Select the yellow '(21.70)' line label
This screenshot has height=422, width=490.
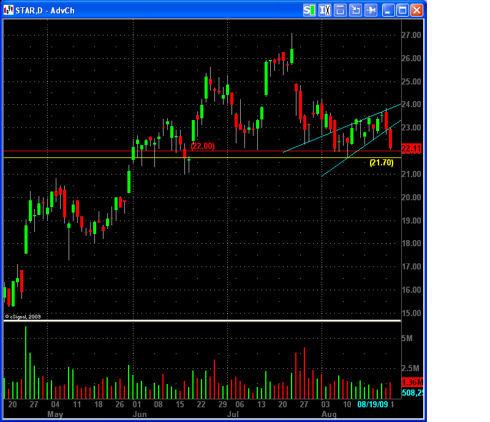(x=381, y=163)
